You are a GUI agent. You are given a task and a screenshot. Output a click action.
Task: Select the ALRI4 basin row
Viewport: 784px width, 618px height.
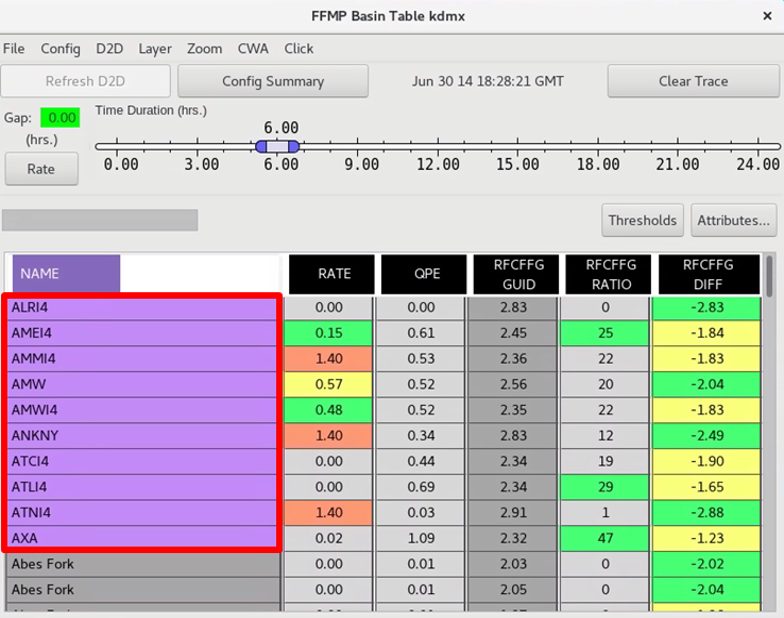[142, 307]
